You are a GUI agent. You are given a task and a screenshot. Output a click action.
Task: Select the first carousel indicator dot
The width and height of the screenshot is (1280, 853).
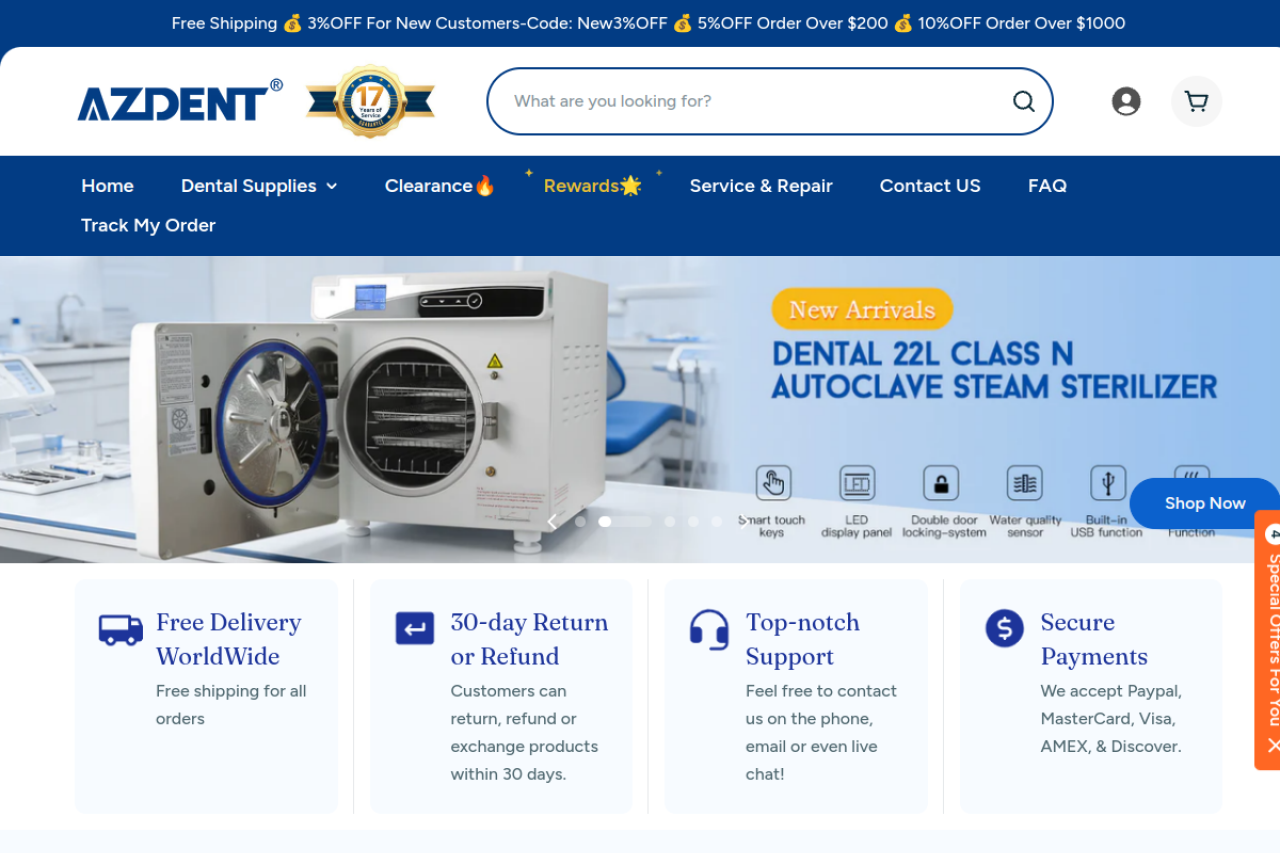[x=580, y=521]
